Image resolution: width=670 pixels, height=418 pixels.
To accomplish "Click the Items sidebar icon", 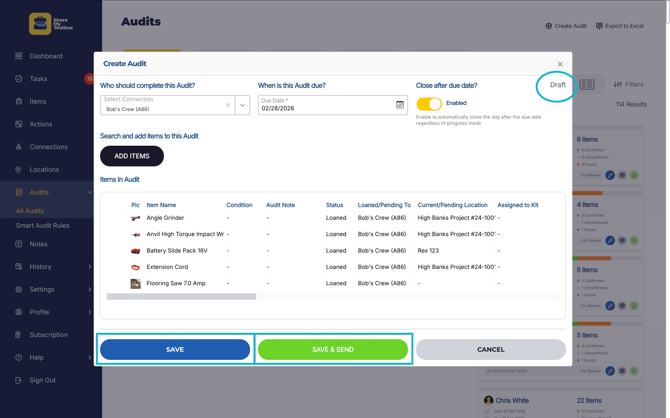I will 18,101.
